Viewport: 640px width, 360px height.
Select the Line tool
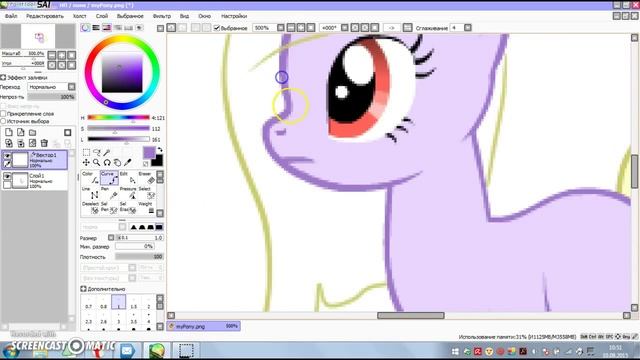pos(90,193)
